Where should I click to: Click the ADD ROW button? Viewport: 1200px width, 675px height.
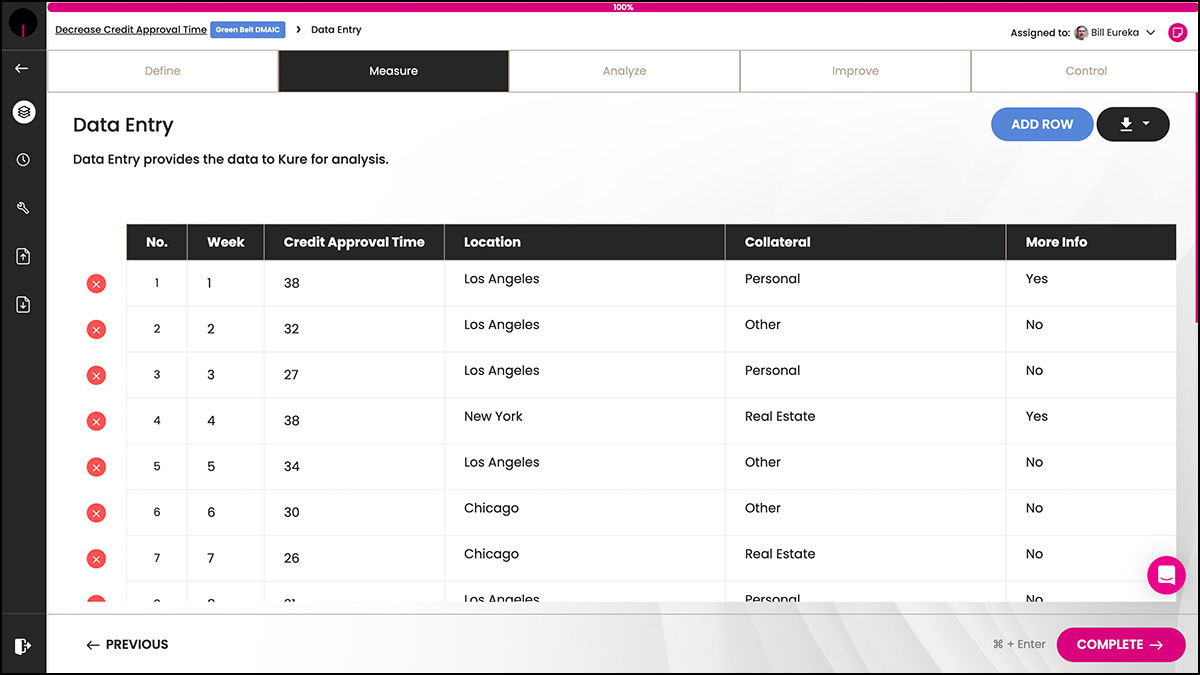[1042, 124]
